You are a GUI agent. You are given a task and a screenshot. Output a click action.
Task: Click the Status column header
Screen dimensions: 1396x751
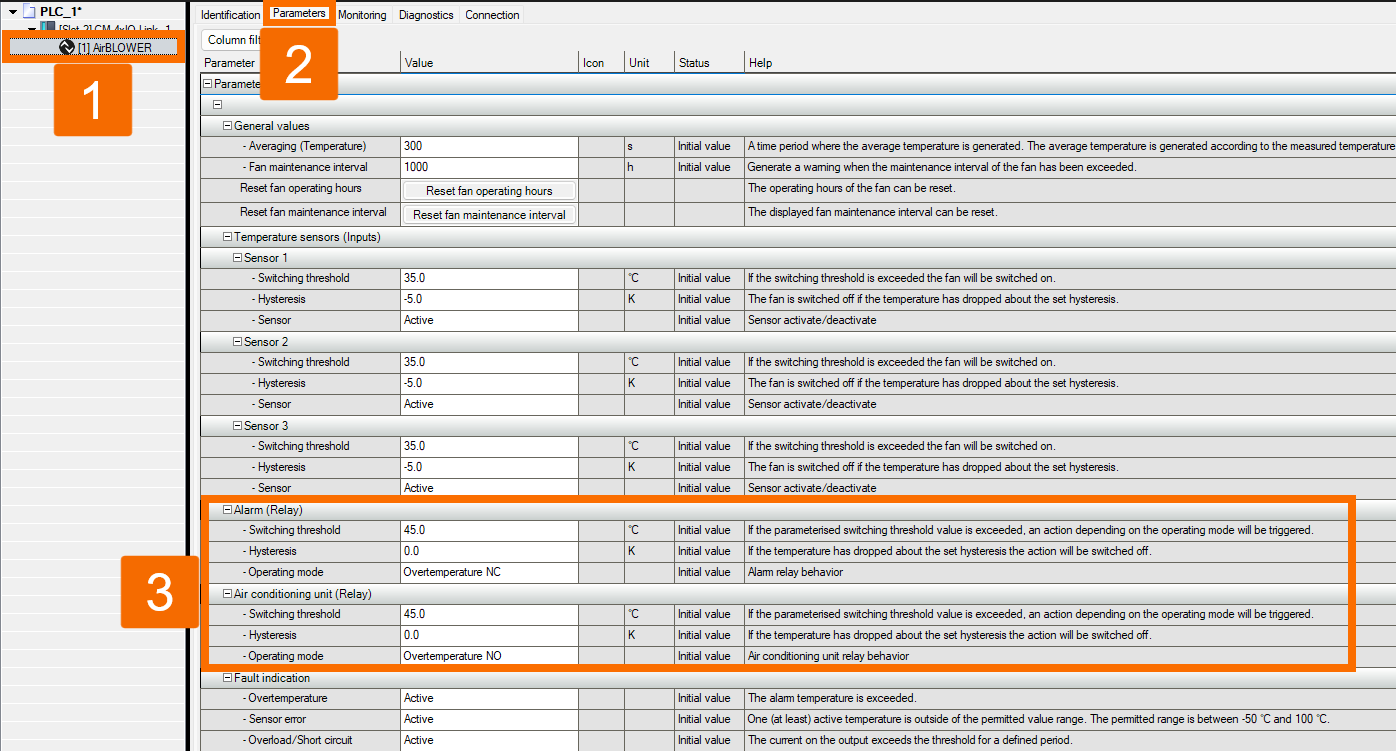[709, 63]
